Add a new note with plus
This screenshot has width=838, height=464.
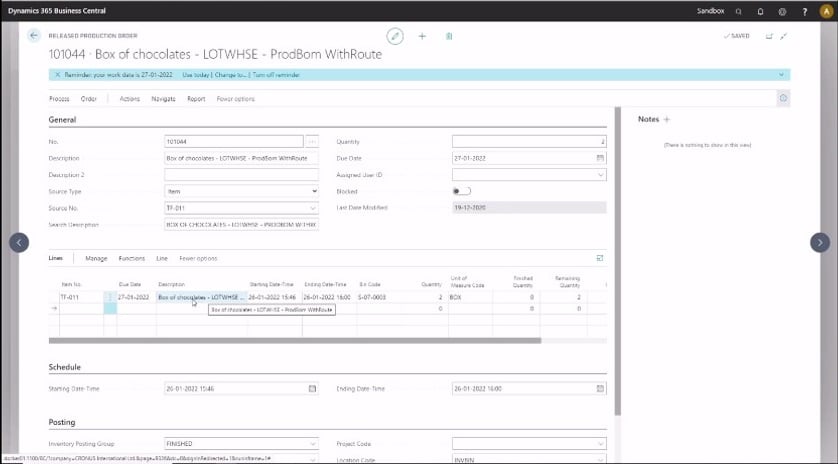(x=666, y=119)
